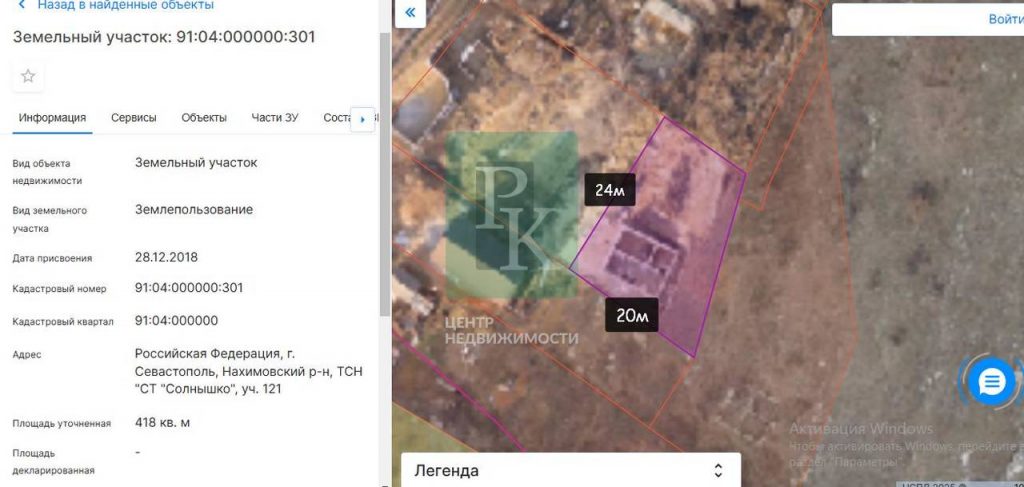This screenshot has width=1024, height=487.
Task: Switch to the Объекты tab
Action: 204,118
